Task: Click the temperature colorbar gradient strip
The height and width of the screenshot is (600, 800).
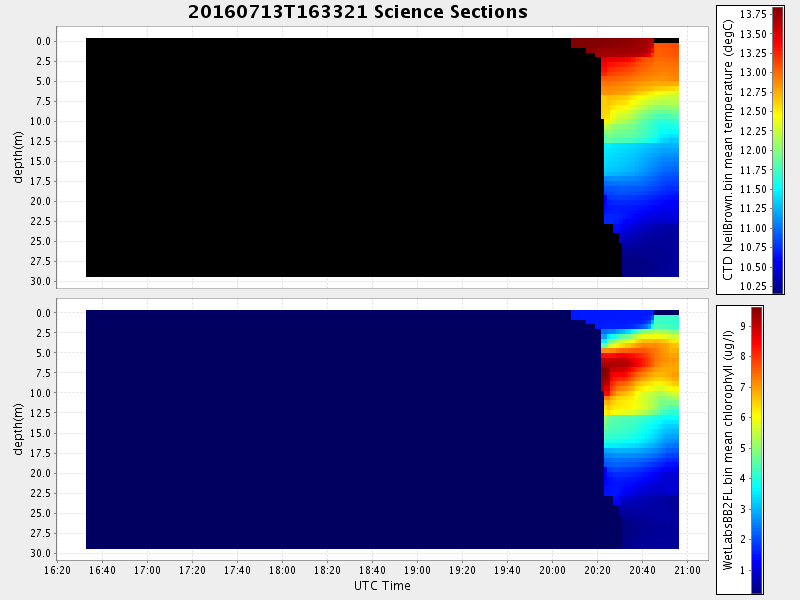Action: click(x=777, y=148)
